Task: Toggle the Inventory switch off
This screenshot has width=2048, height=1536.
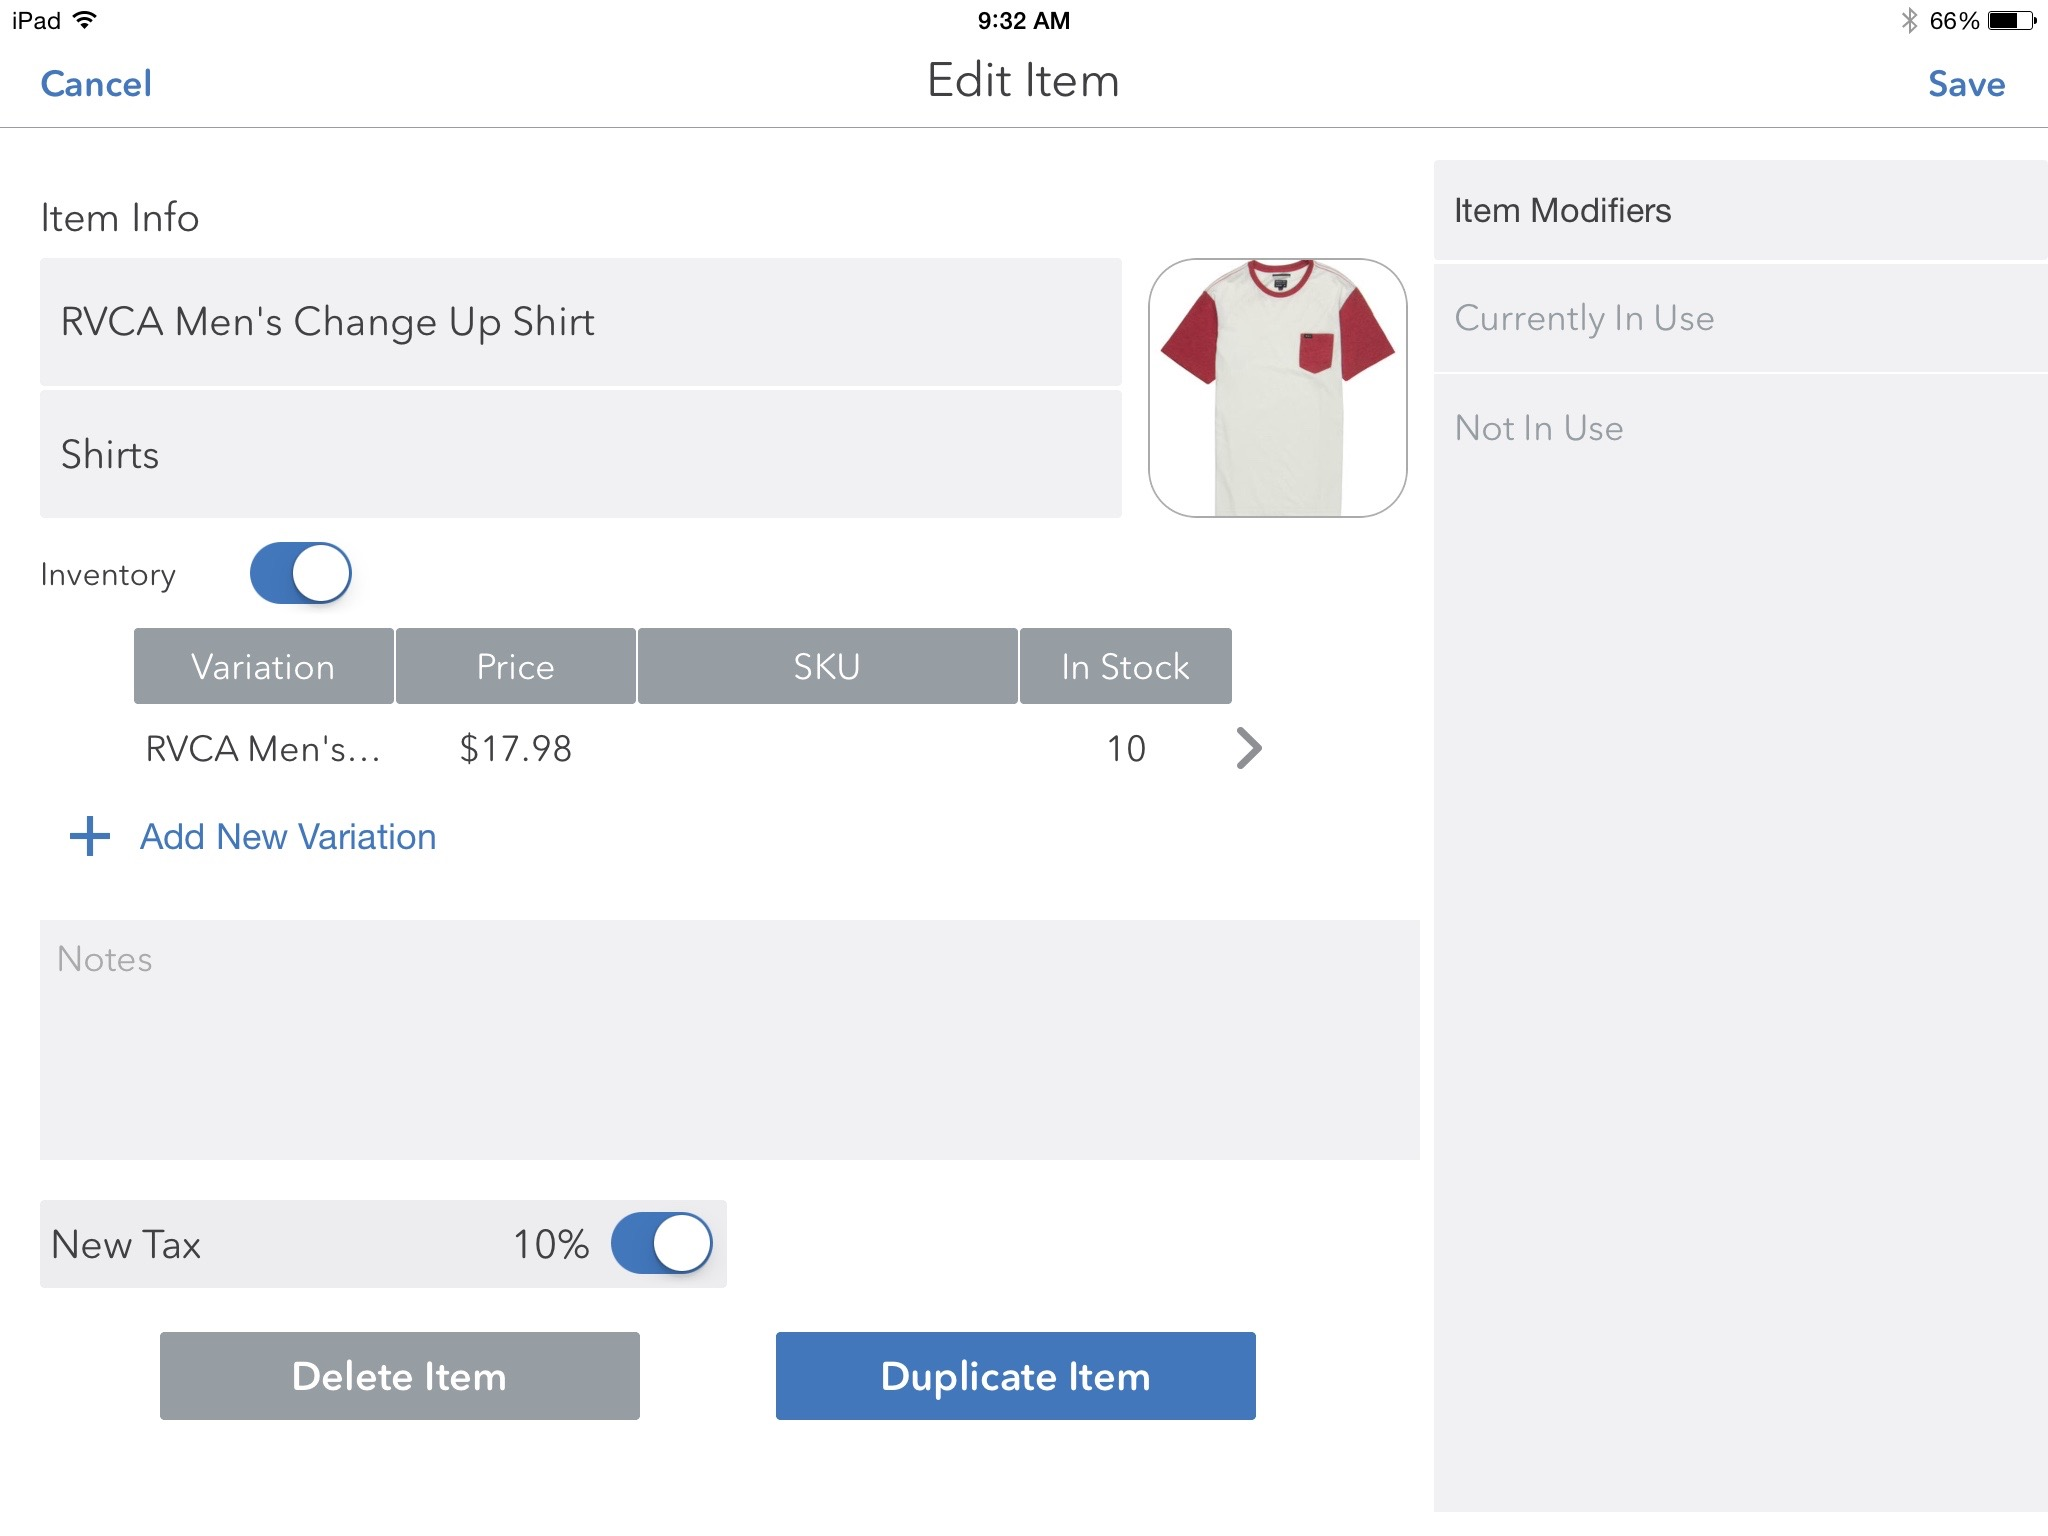Action: coord(300,574)
